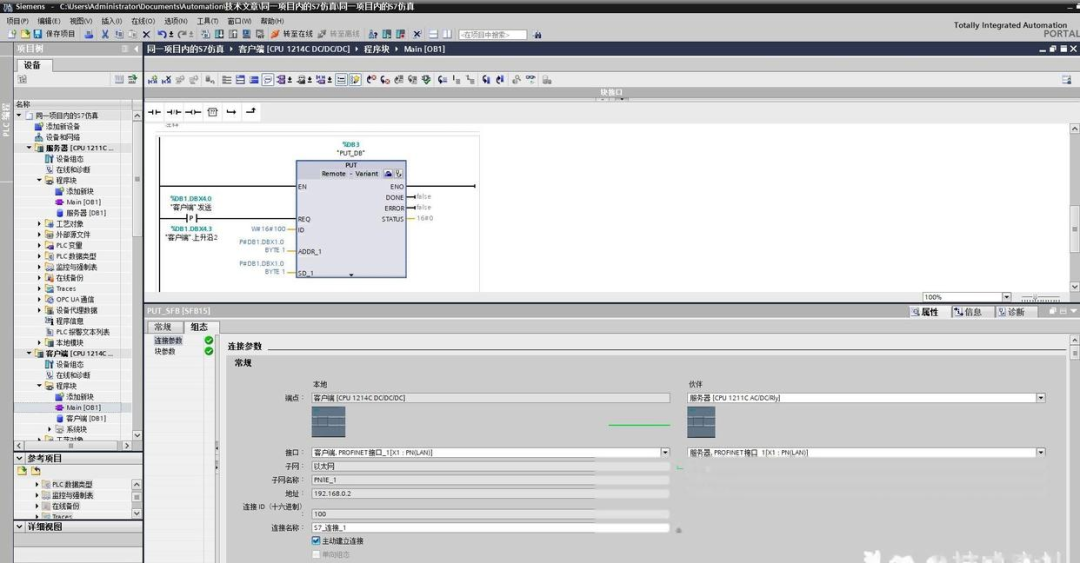Viewport: 1080px width, 563px height.
Task: Expand the PUT block bottom arrow for more parameters
Action: pos(351,274)
